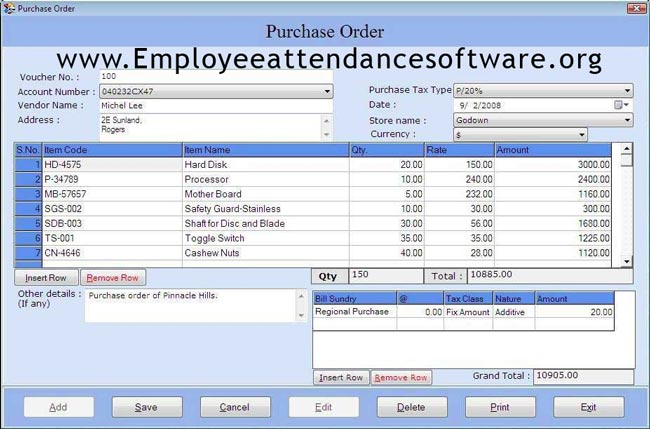
Task: Click the Total field showing 10885.00
Action: 550,276
